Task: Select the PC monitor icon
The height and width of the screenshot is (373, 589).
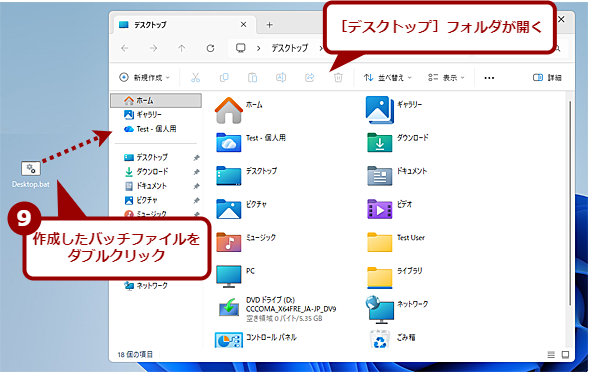Action: (228, 276)
